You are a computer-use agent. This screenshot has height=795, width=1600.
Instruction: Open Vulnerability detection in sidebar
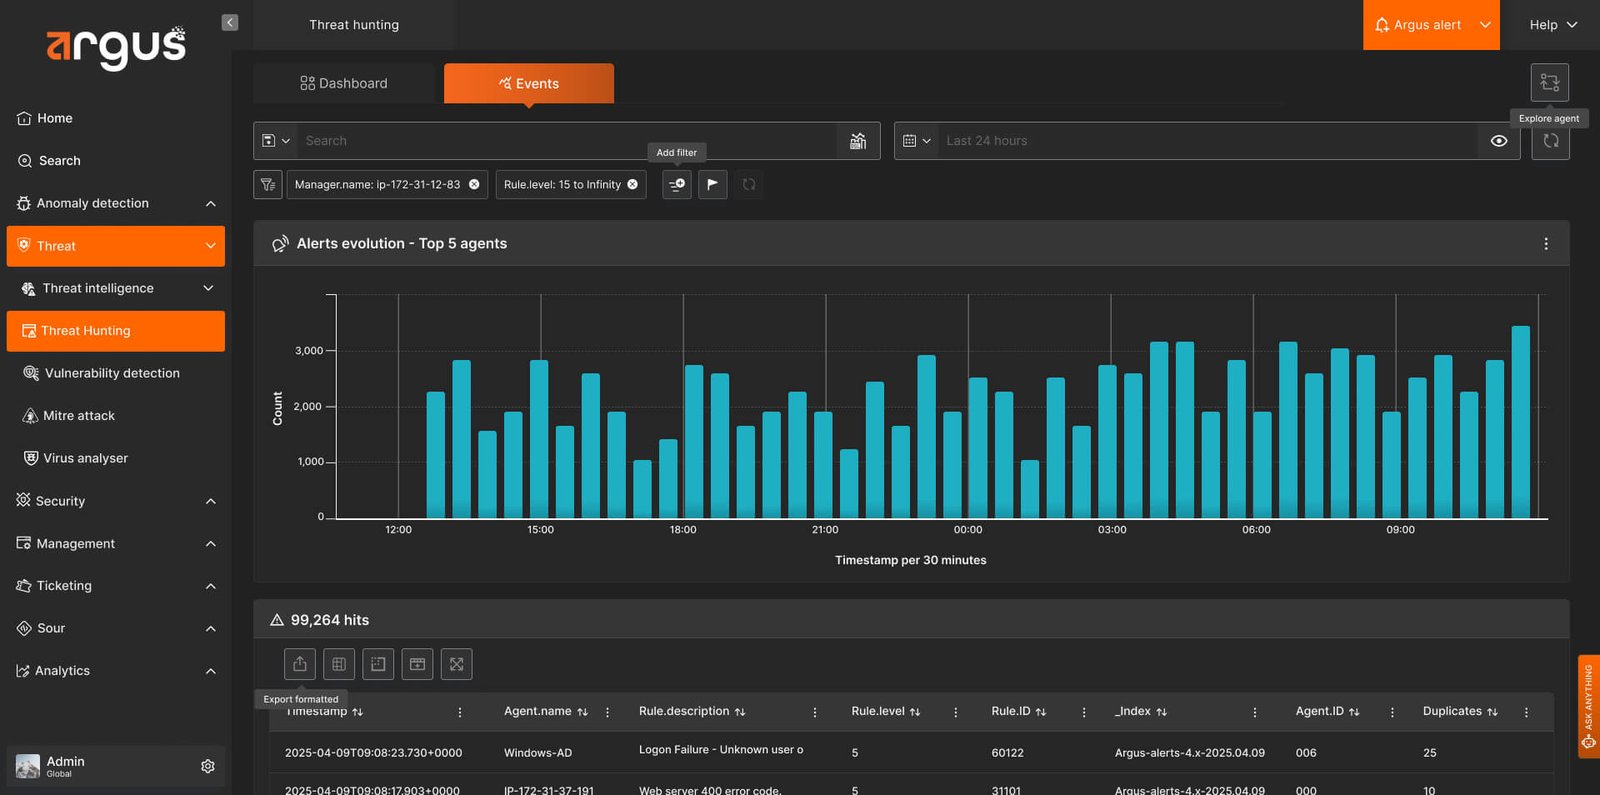click(112, 373)
